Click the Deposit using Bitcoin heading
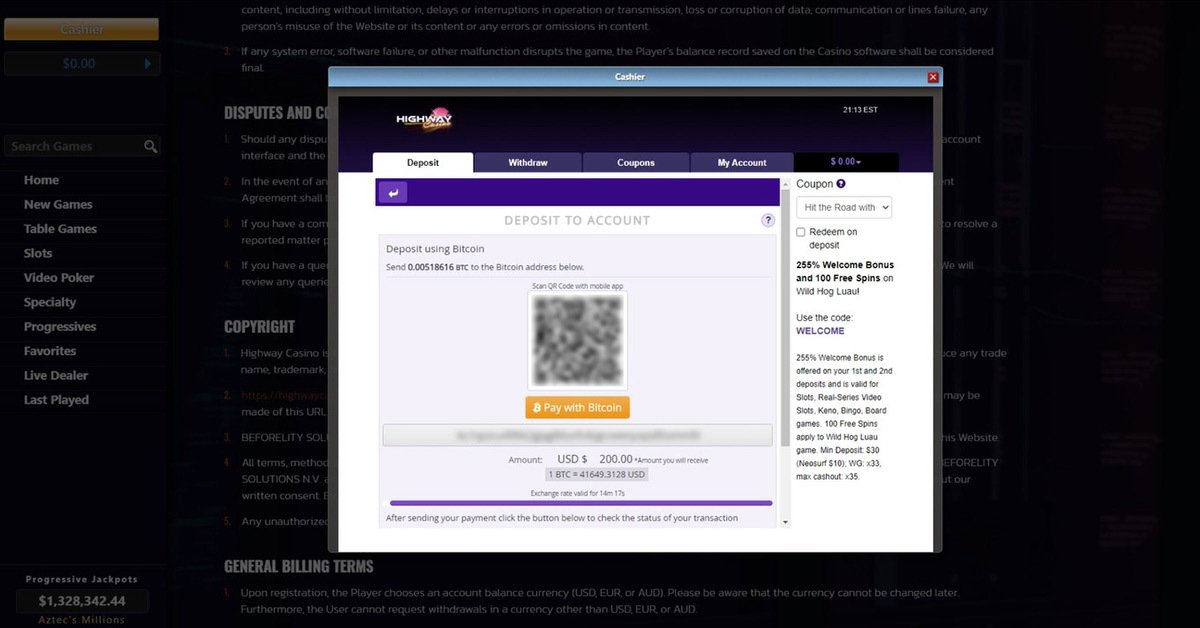This screenshot has width=1200, height=628. coord(435,249)
